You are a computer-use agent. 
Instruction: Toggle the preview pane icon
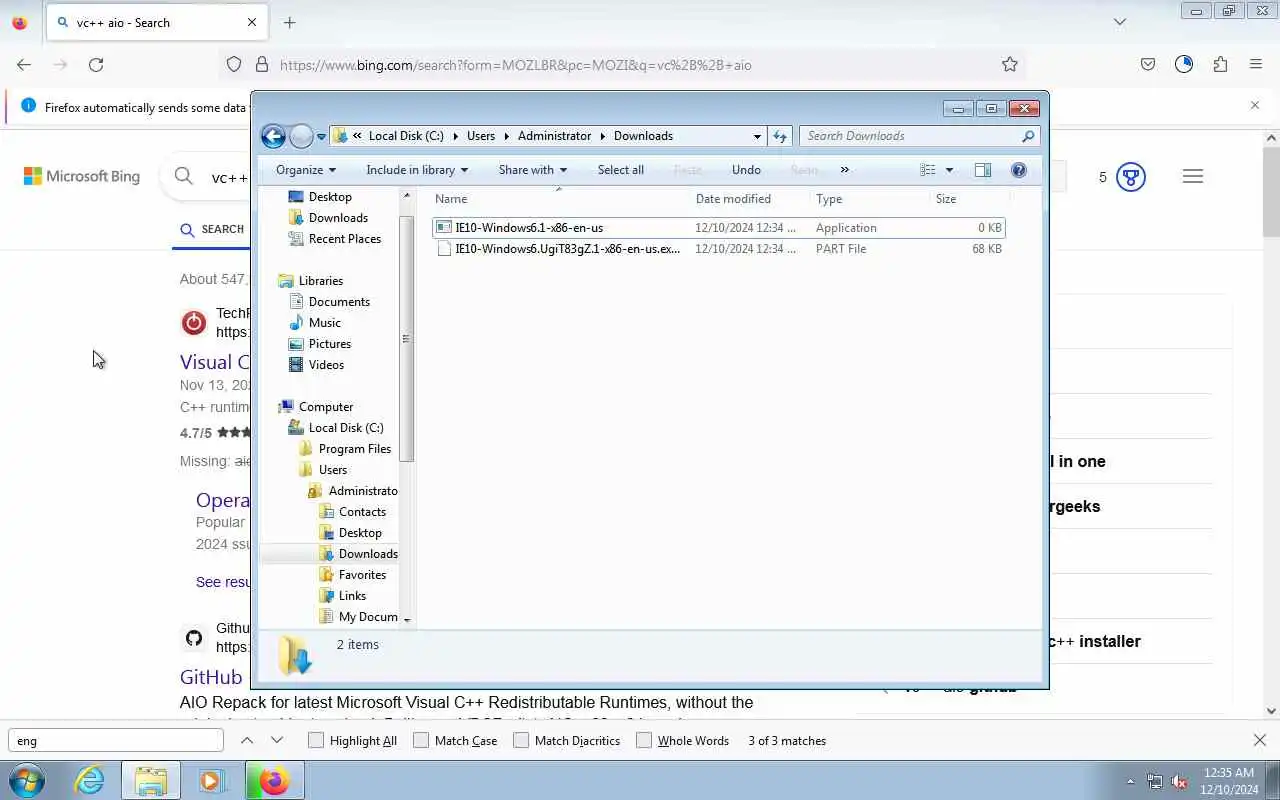pyautogui.click(x=983, y=170)
